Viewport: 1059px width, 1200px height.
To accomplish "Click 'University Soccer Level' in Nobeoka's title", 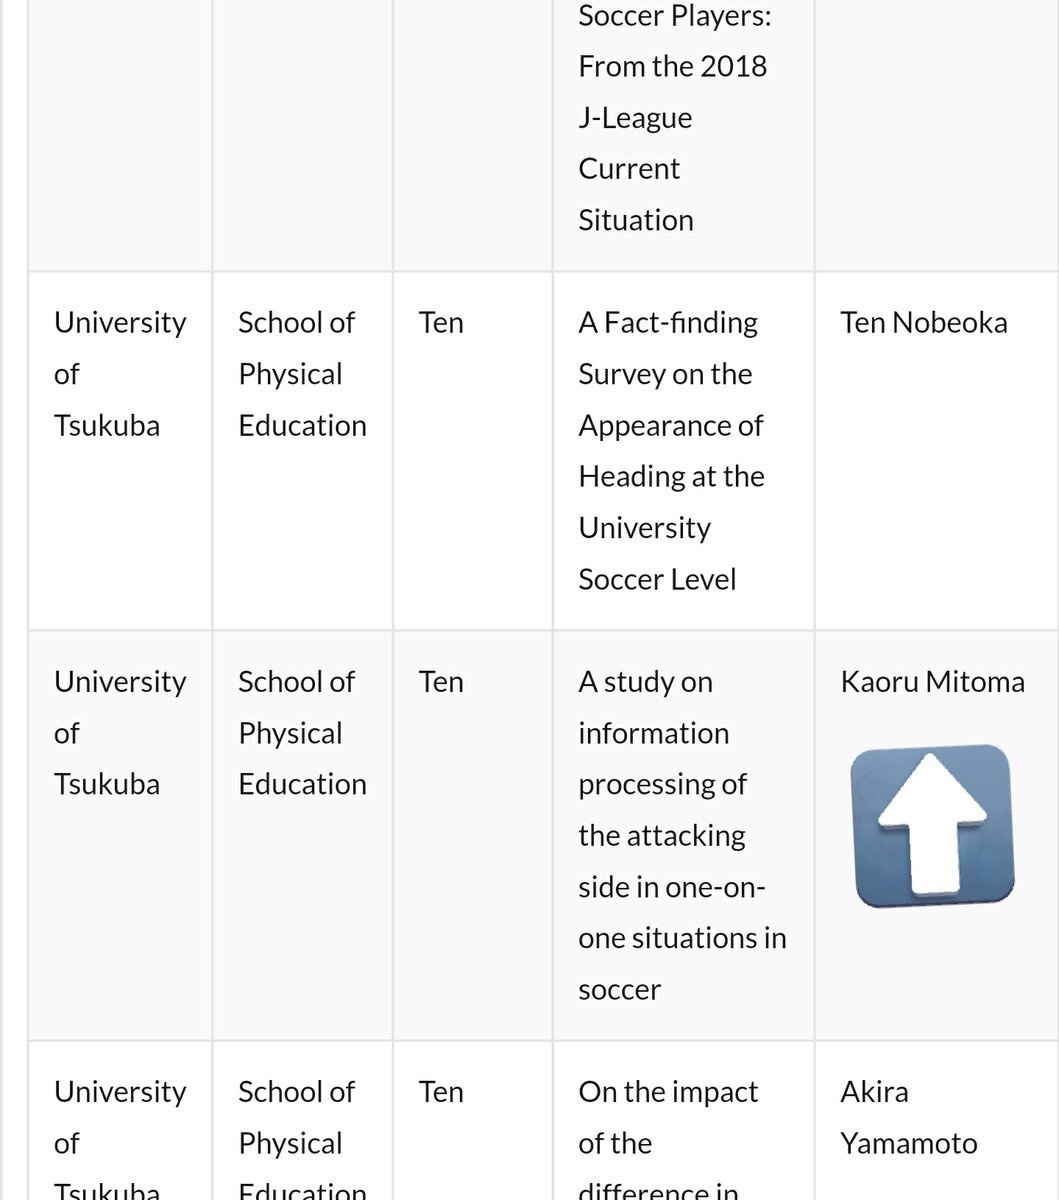I will 656,554.
